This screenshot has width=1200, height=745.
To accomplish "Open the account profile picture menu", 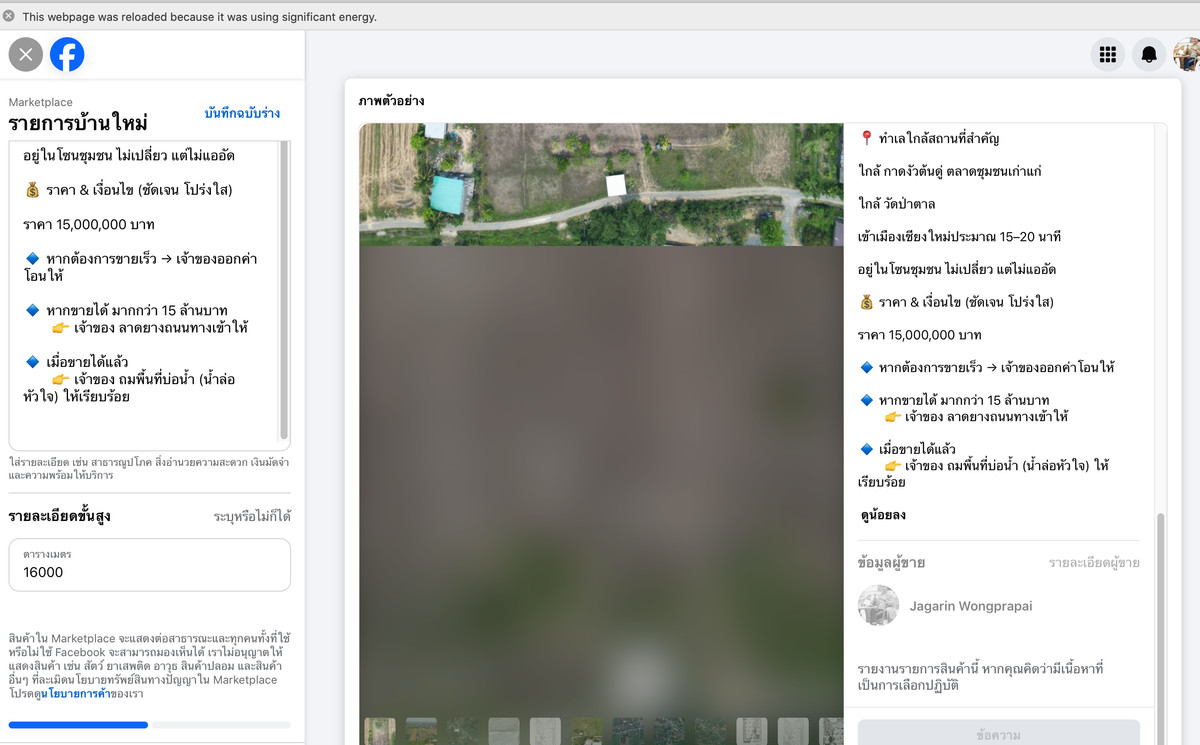I will [x=1187, y=55].
